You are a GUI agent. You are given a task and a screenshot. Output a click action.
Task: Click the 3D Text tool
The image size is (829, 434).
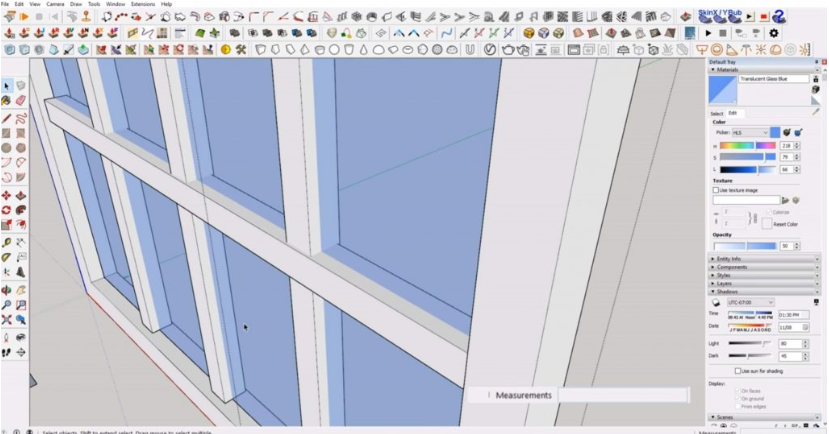click(x=21, y=272)
